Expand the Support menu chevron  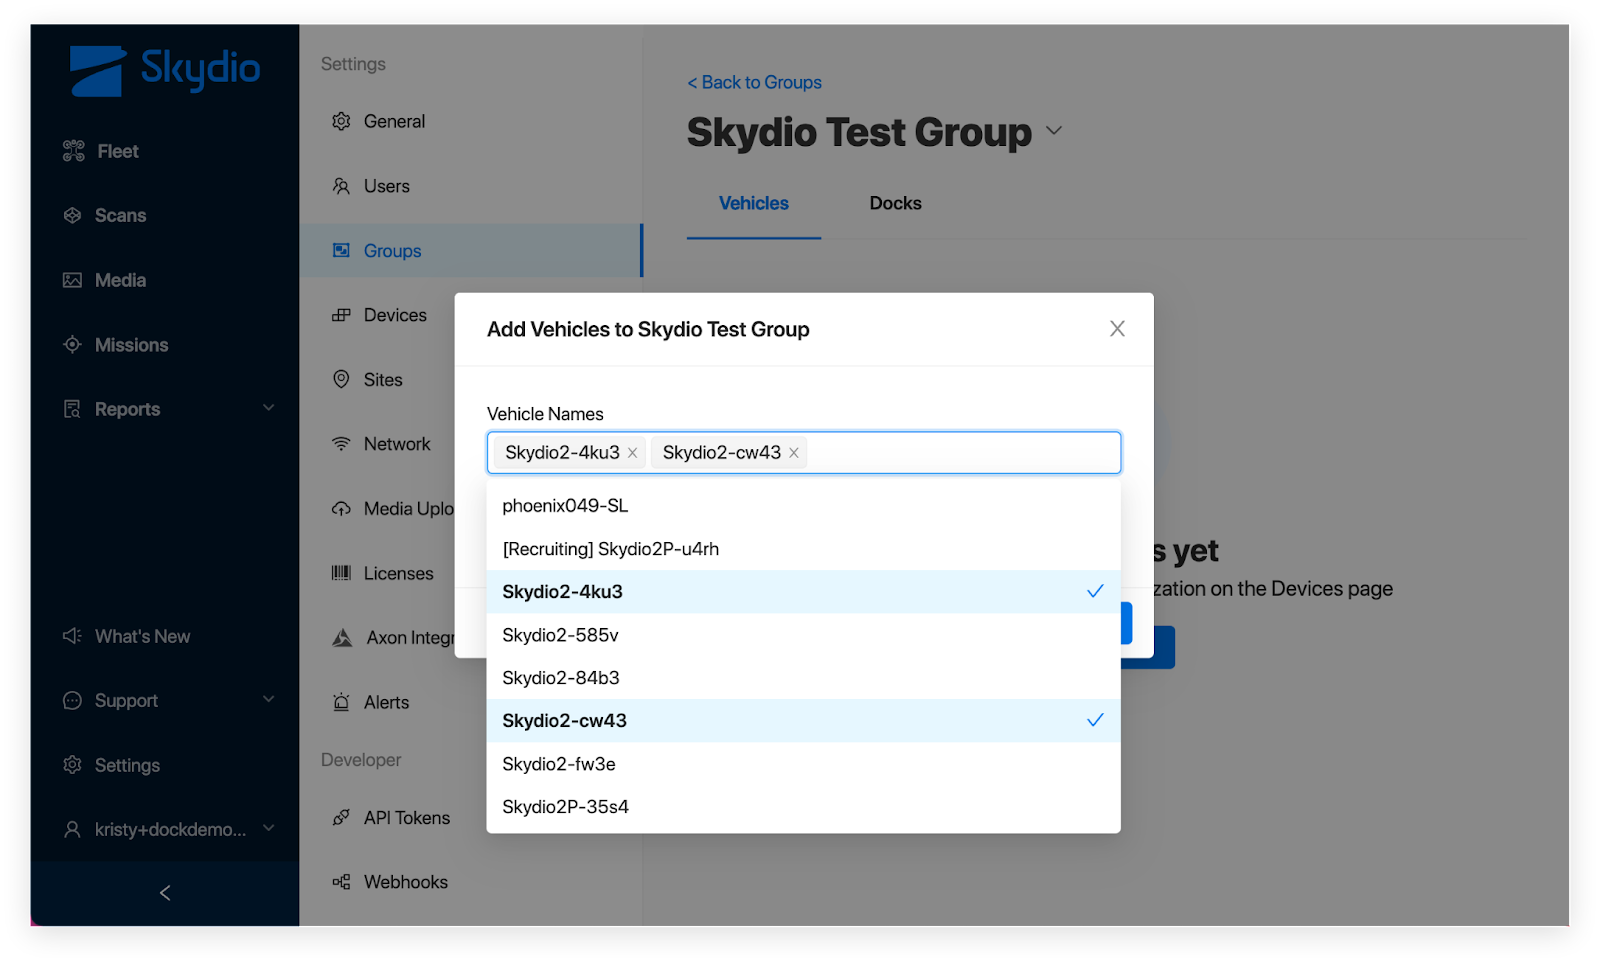point(268,699)
